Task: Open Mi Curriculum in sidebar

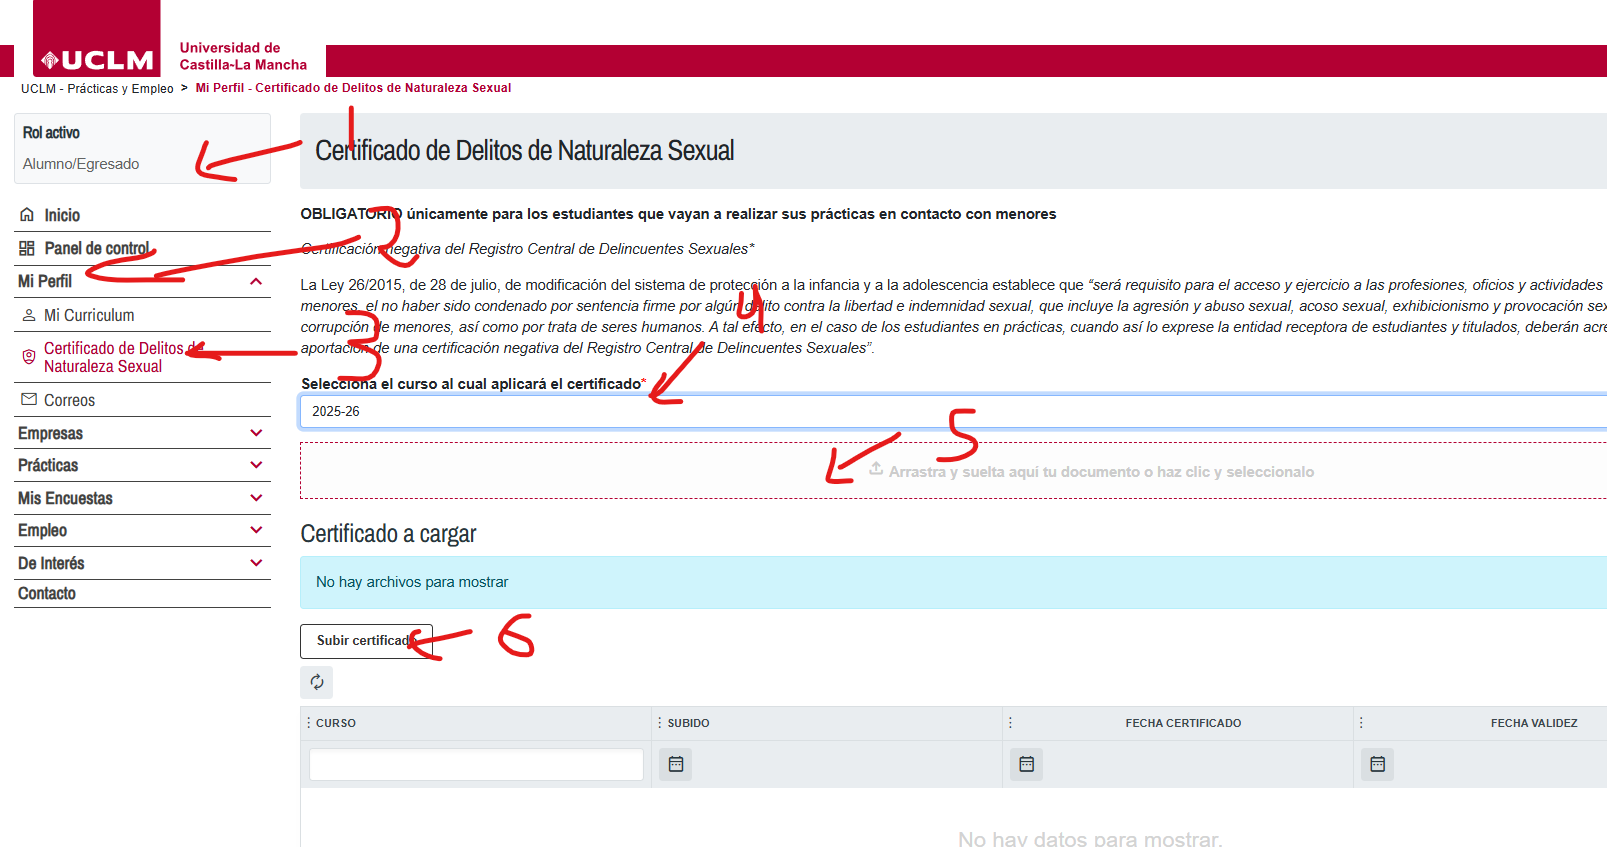Action: pos(89,315)
